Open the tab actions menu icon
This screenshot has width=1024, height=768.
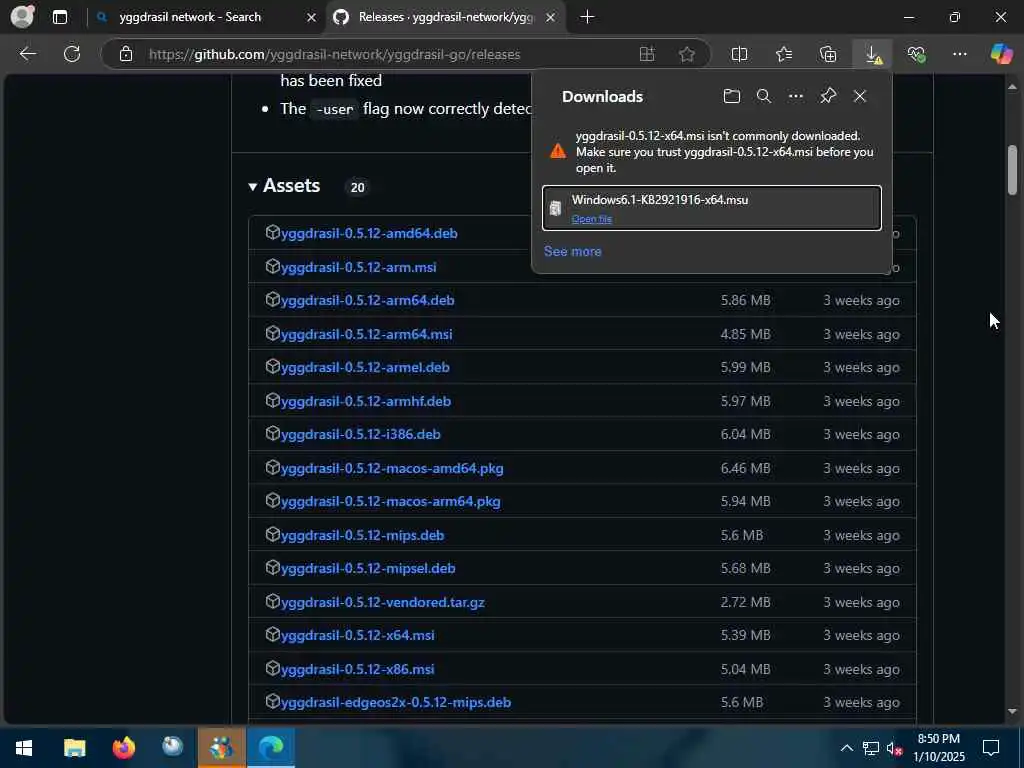(60, 17)
